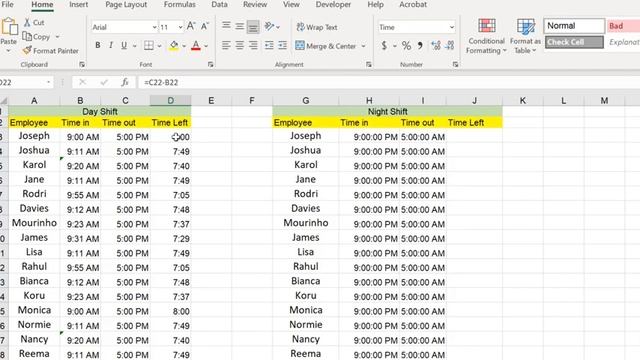
Task: Expand Paste options arrow
Action: click(9, 51)
